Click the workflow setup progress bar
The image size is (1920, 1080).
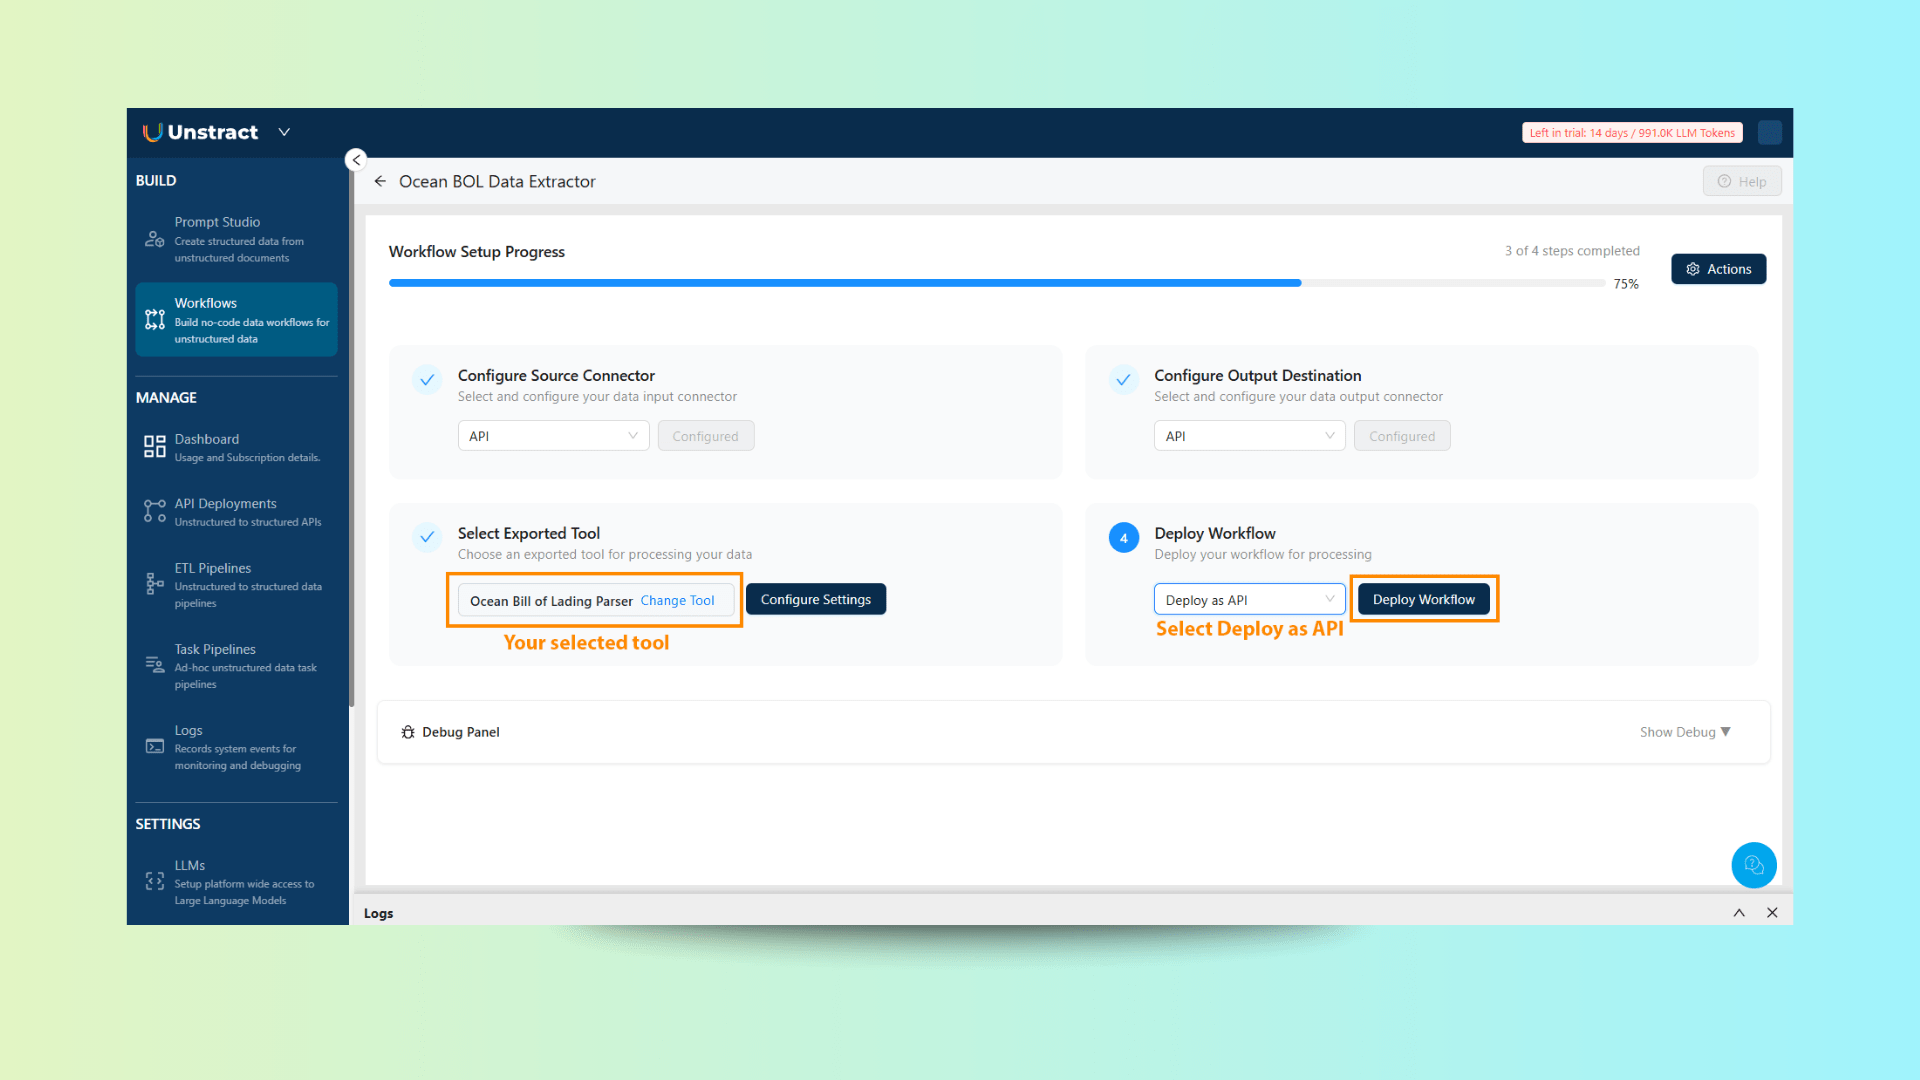[x=996, y=283]
